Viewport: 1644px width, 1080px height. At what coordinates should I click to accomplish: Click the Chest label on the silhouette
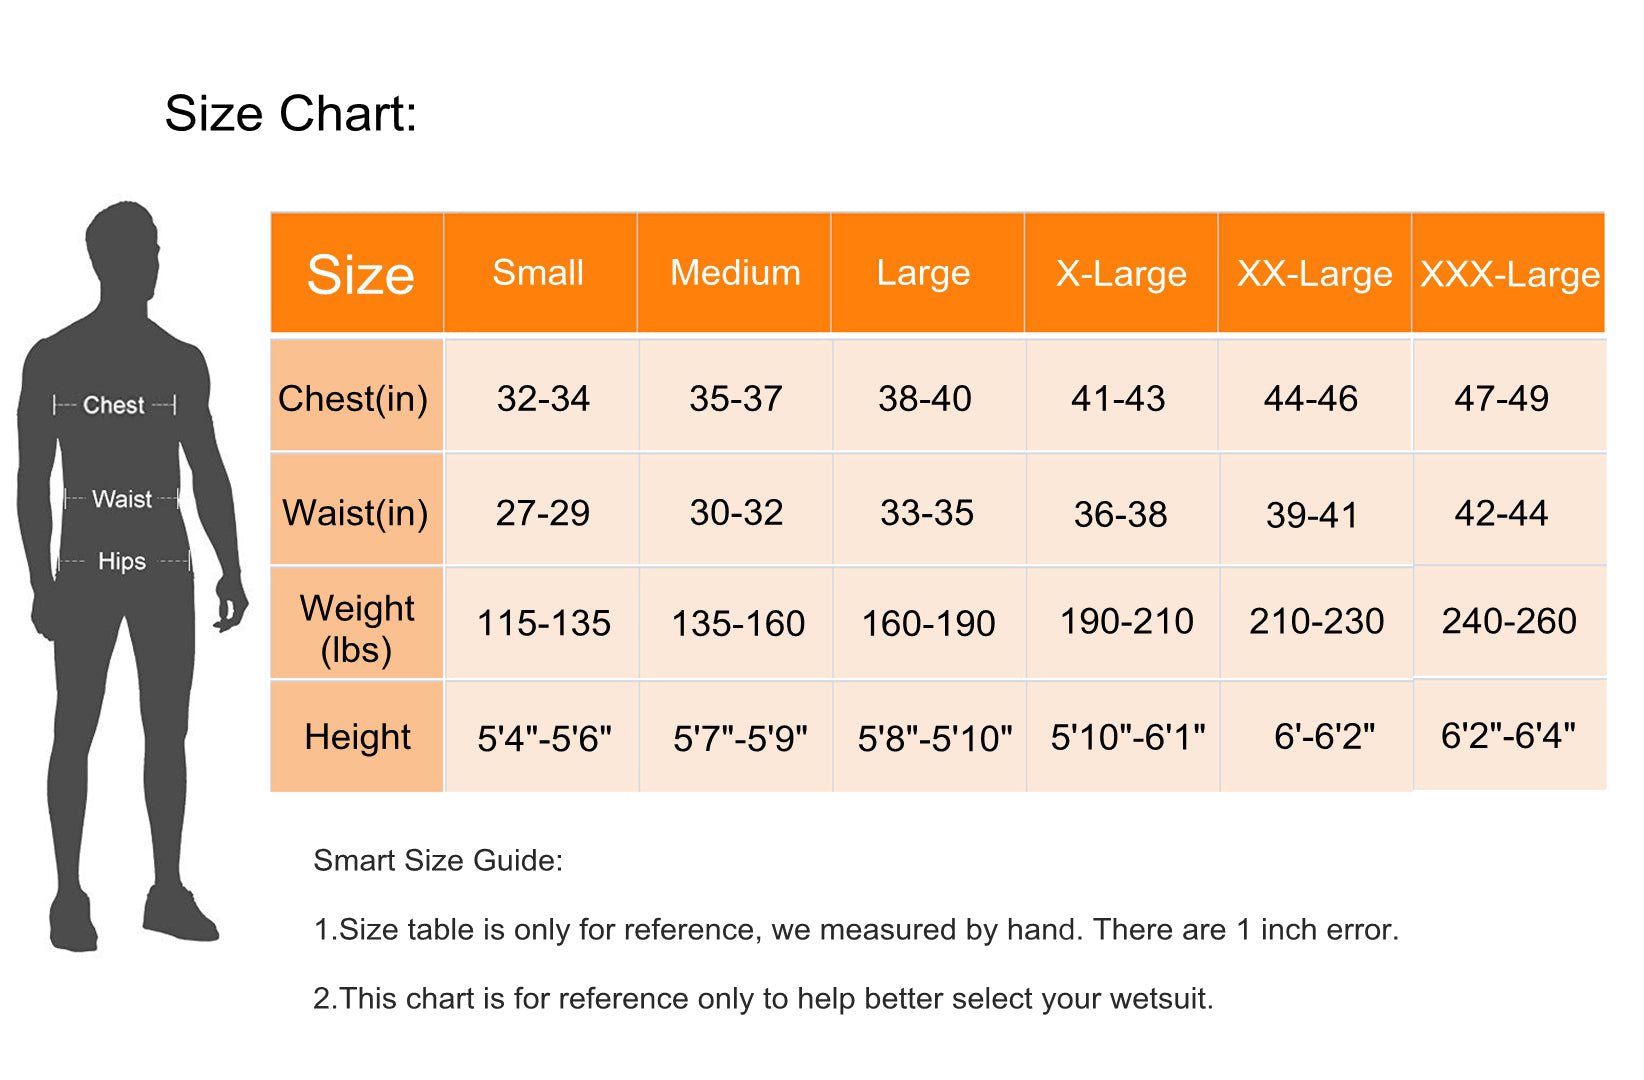(x=114, y=405)
